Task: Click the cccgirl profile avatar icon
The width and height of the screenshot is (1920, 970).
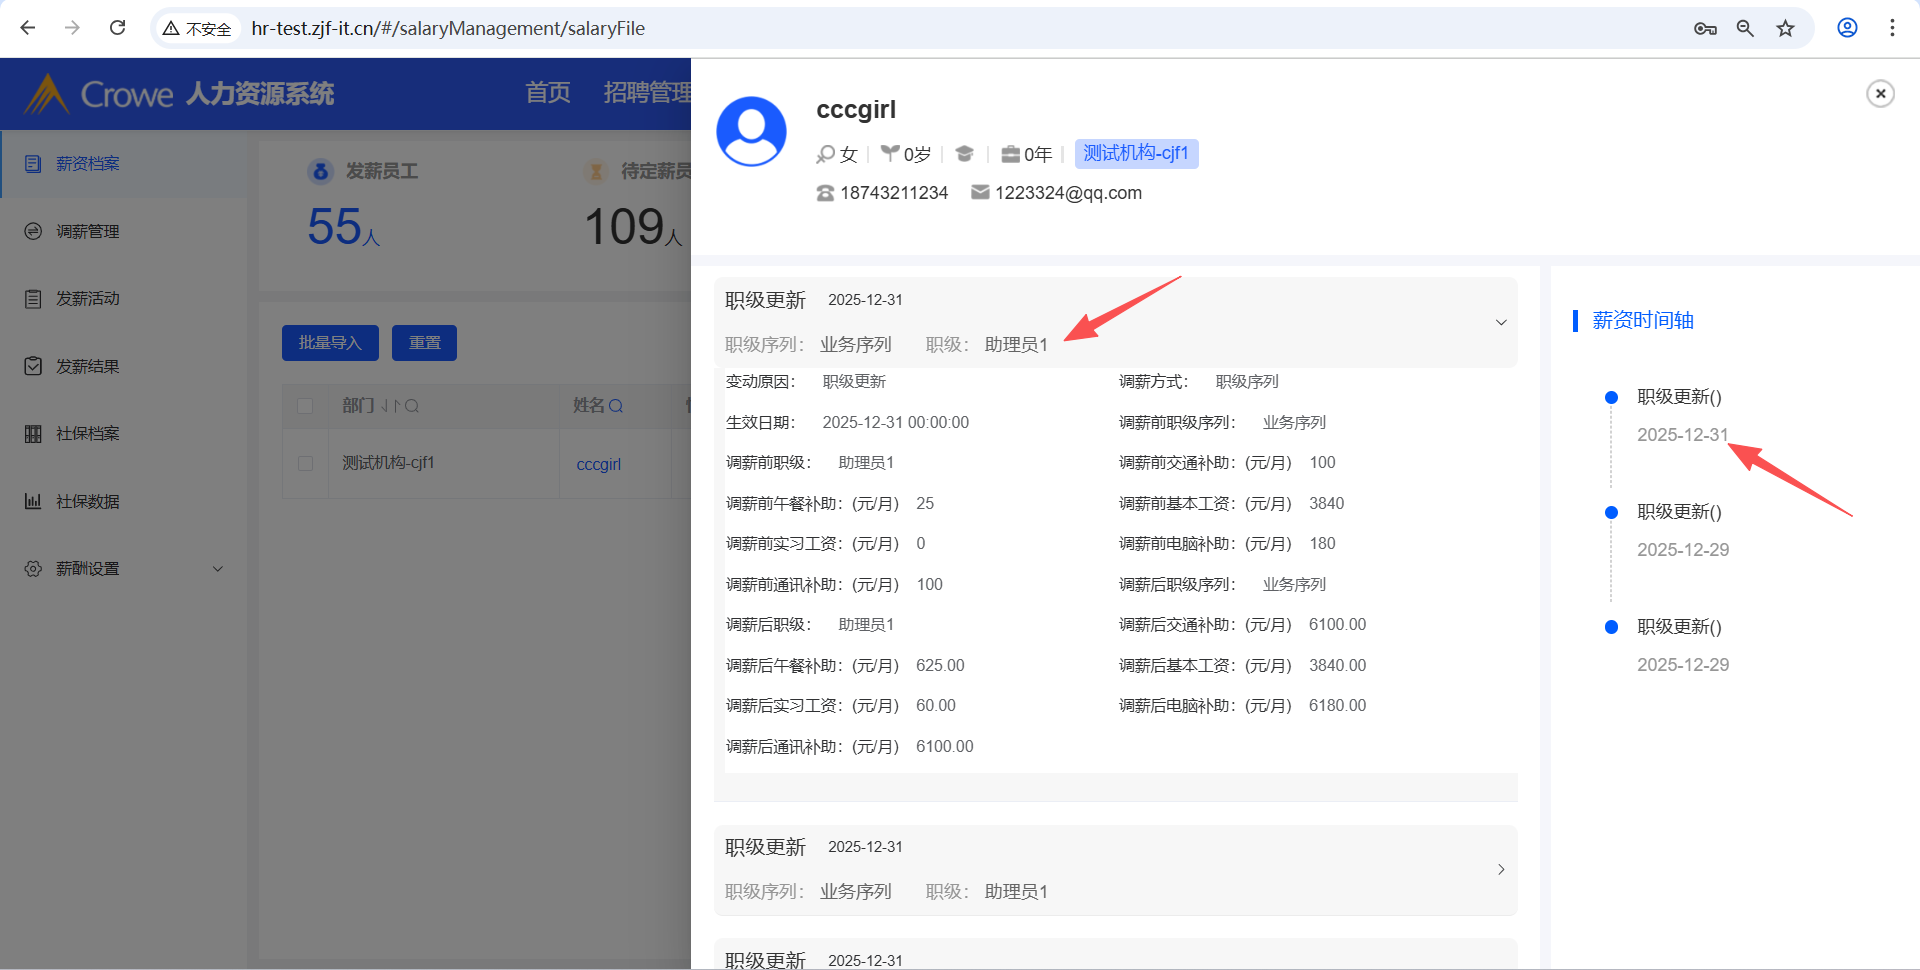Action: 751,131
